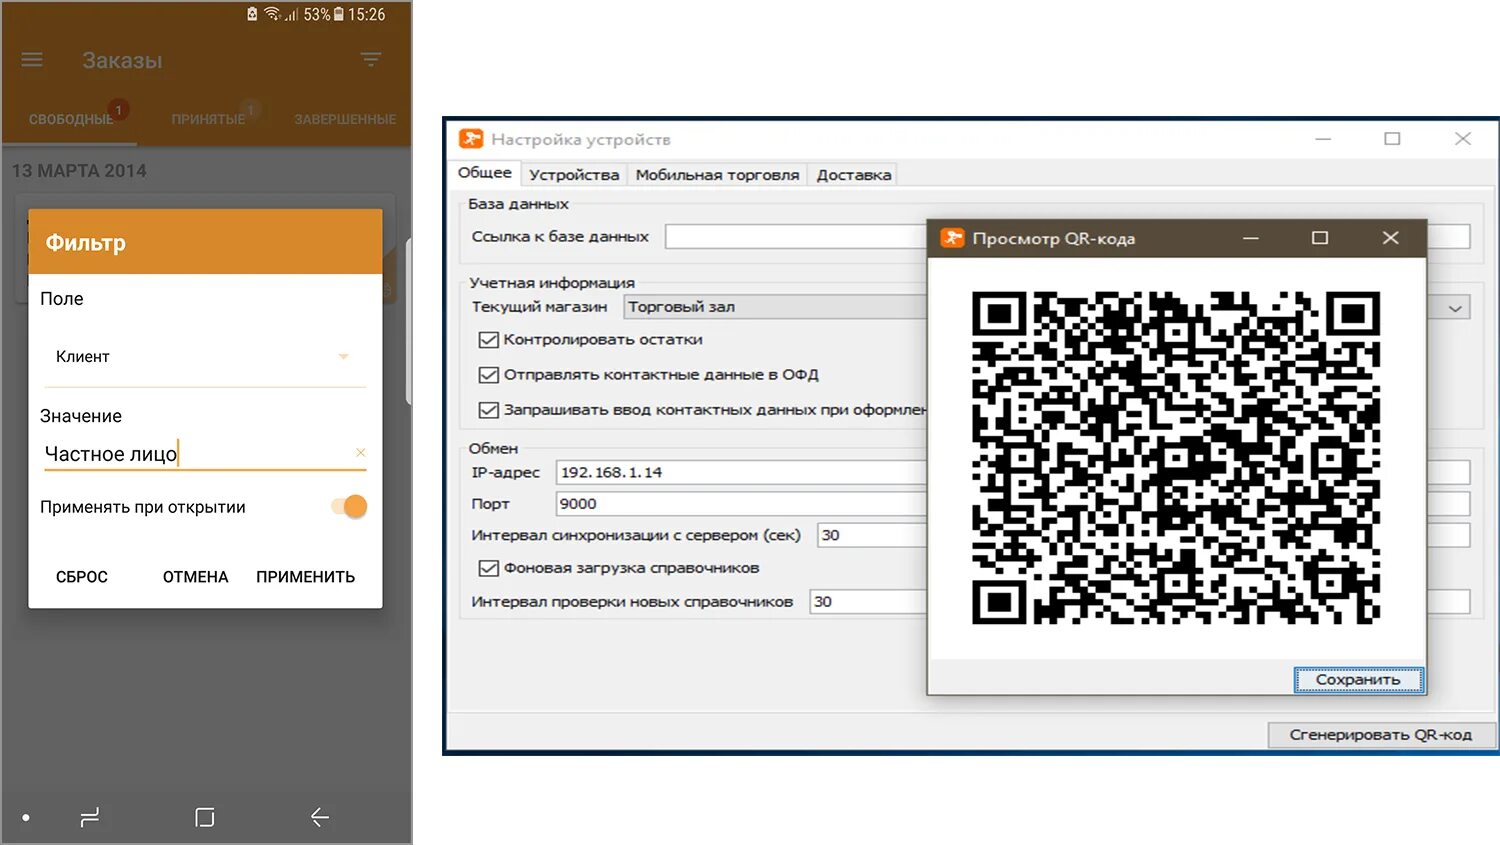Tap the Android back navigation arrow
1500x845 pixels.
click(319, 817)
